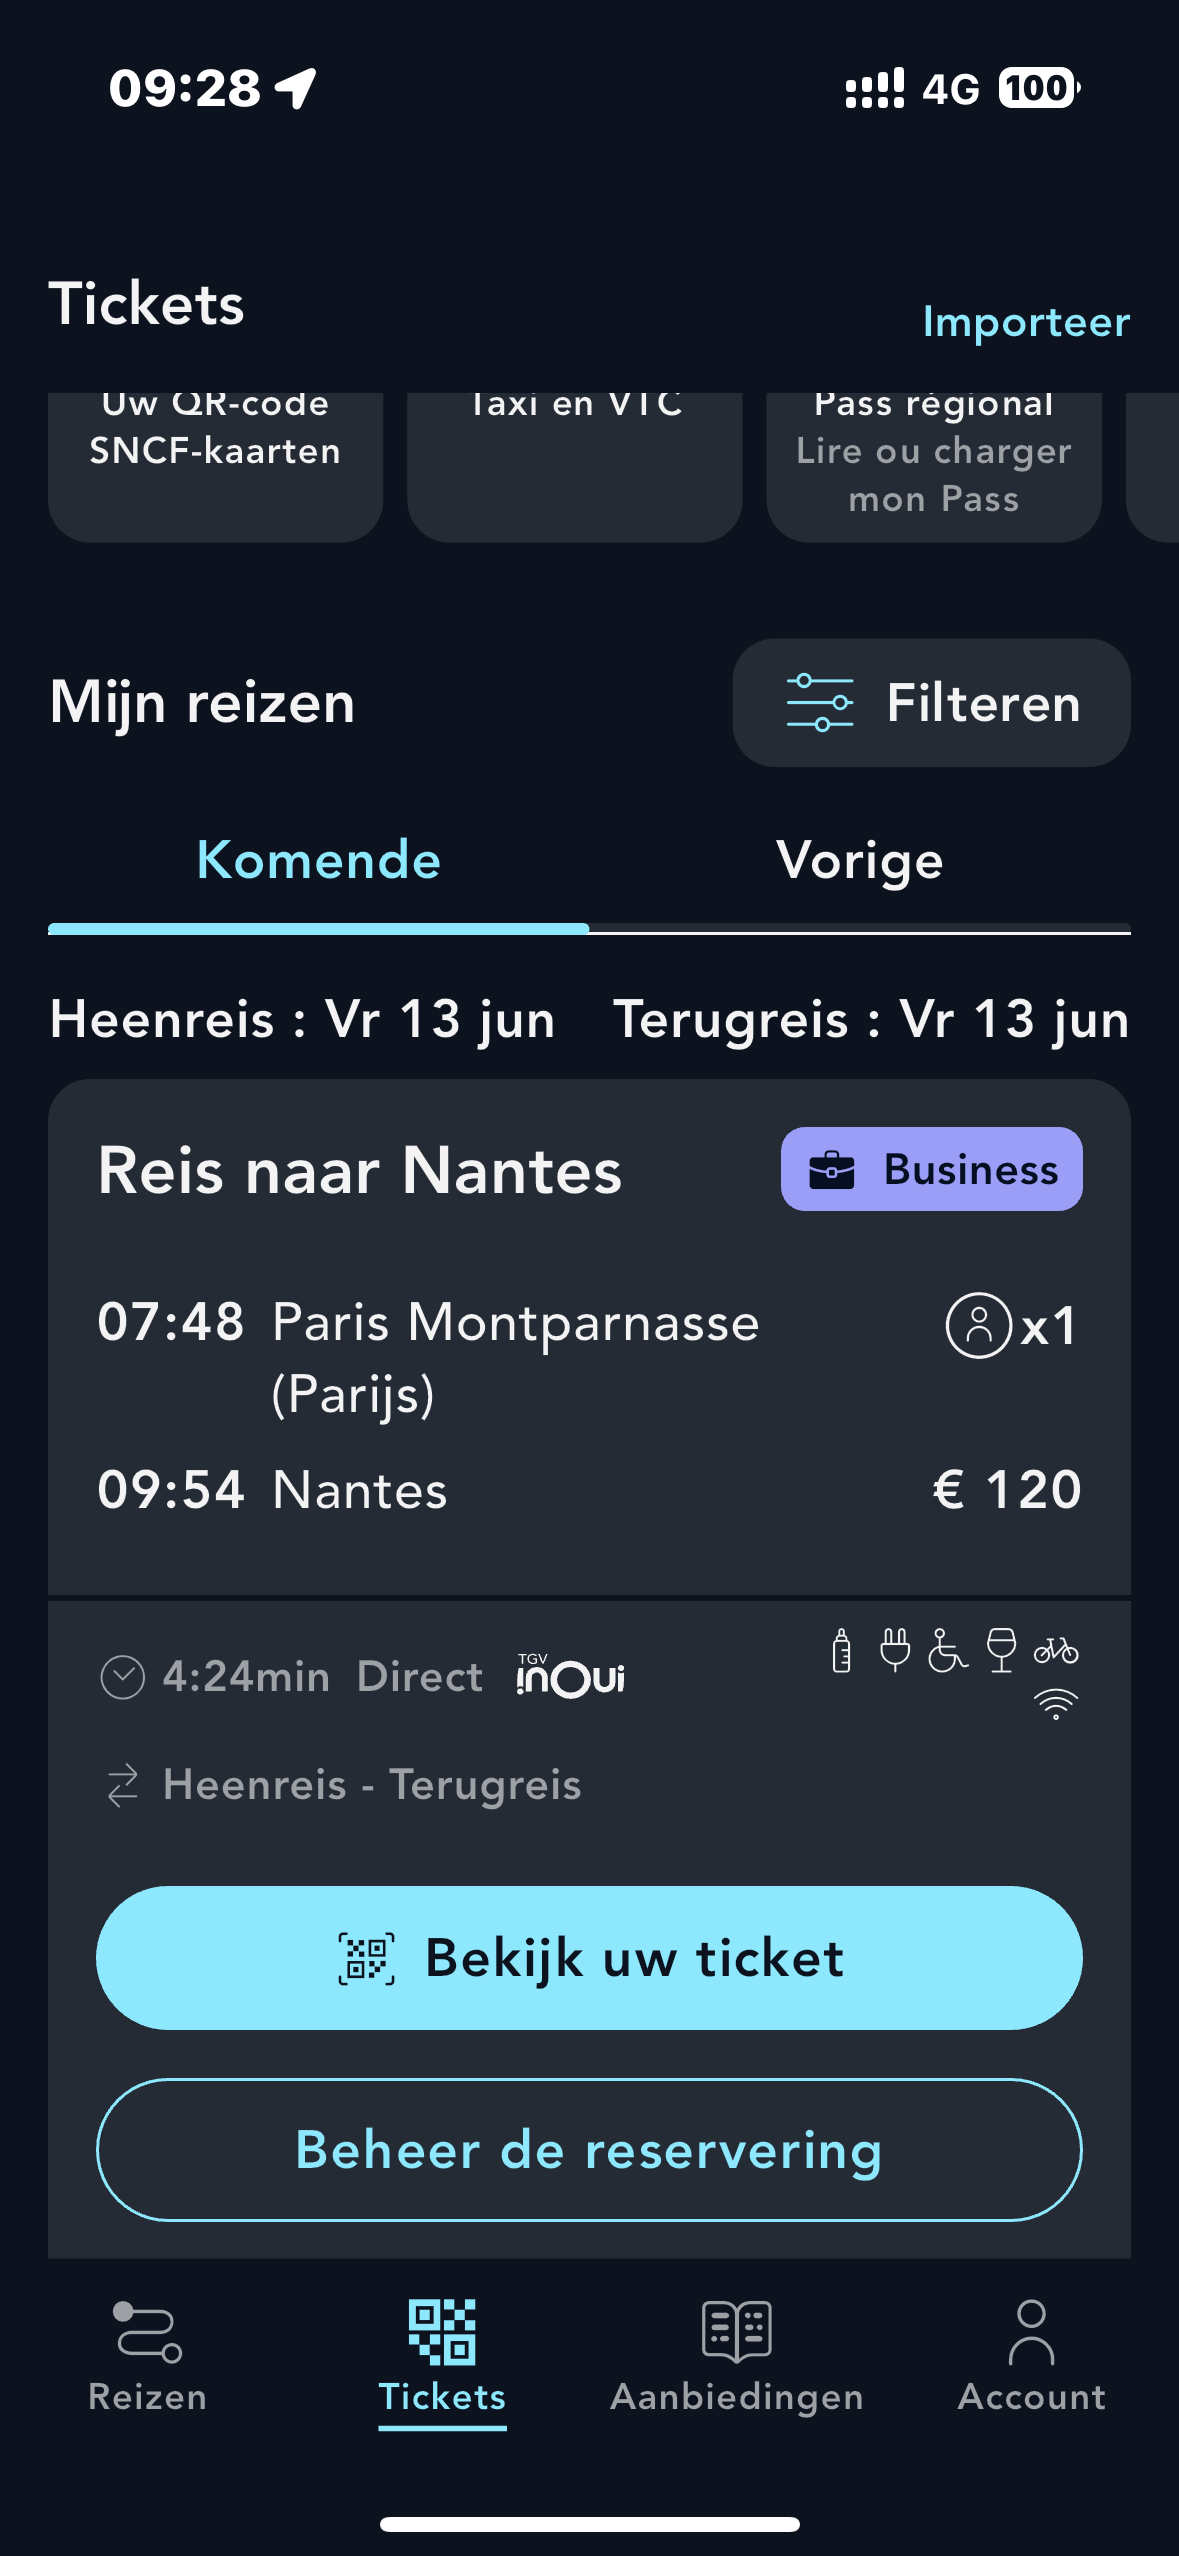Open the Account profile icon

[x=1031, y=2330]
